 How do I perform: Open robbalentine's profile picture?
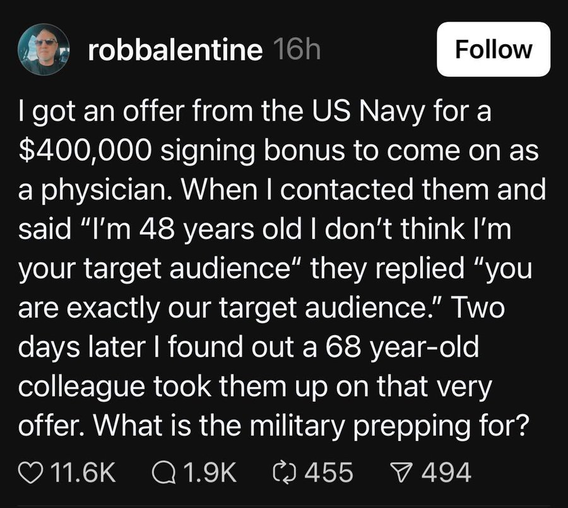tap(43, 49)
